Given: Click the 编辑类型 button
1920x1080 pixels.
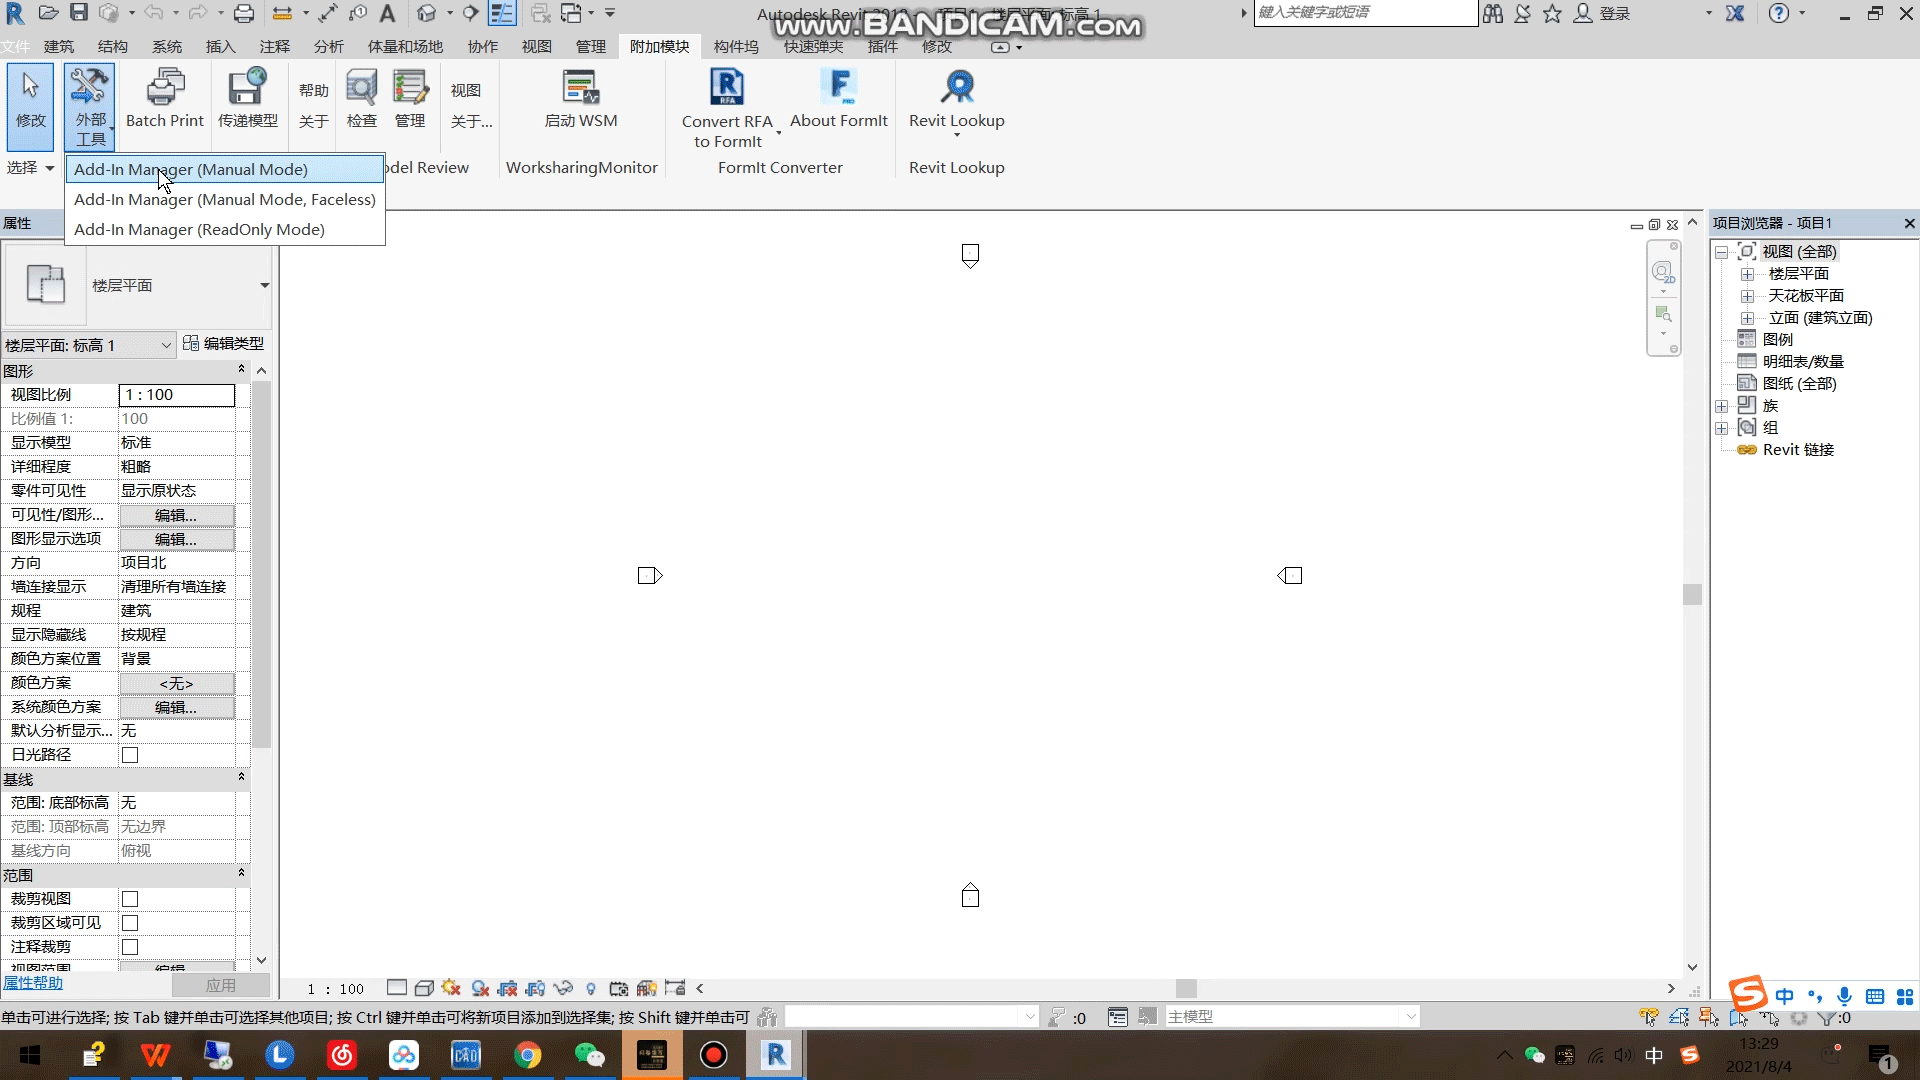Looking at the screenshot, I should pyautogui.click(x=224, y=343).
